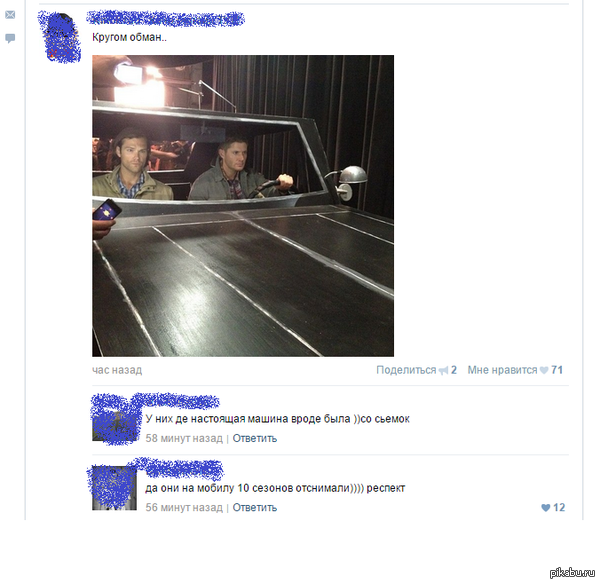Reply to the 58 минут назад comment
Screen dimensions: 600x584
[x=254, y=438]
